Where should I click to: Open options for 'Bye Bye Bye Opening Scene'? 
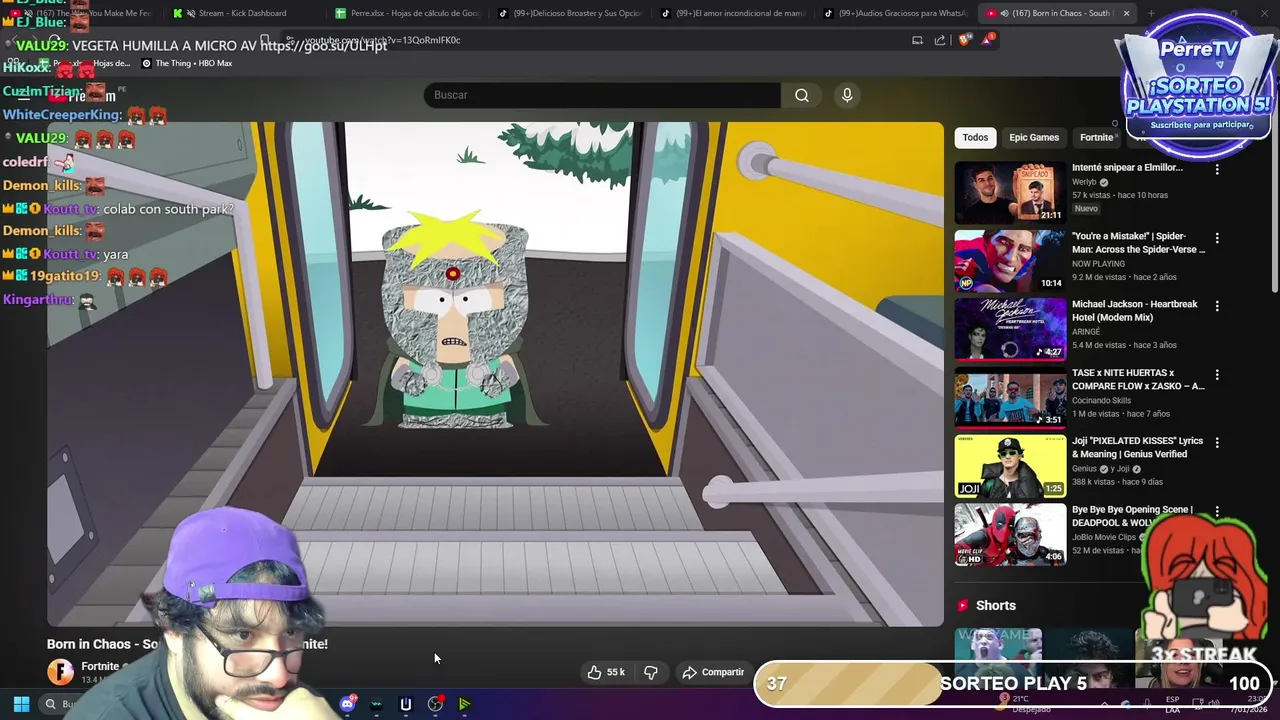point(1217,512)
